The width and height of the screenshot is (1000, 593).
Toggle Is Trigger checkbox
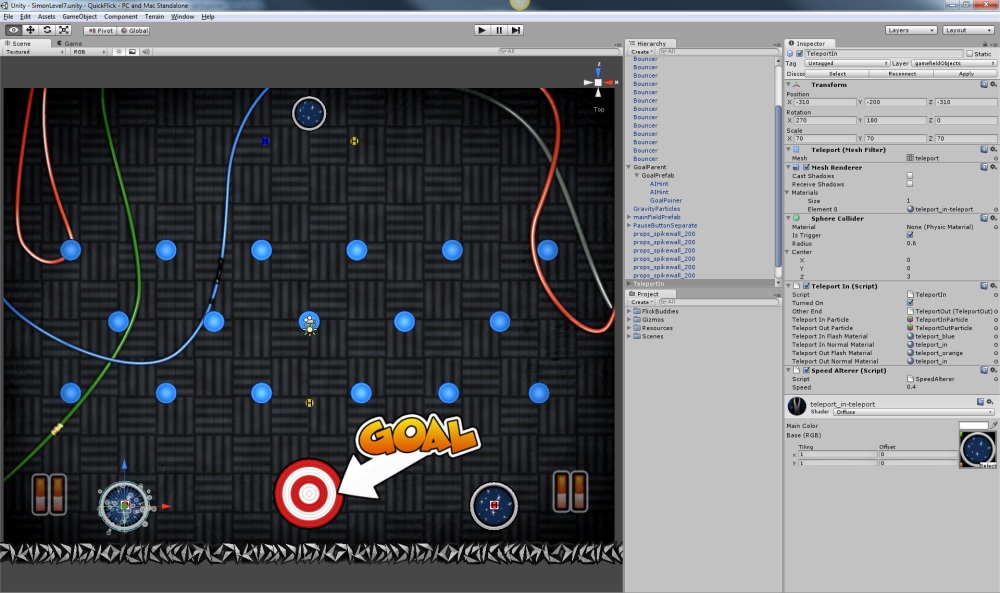pos(910,235)
